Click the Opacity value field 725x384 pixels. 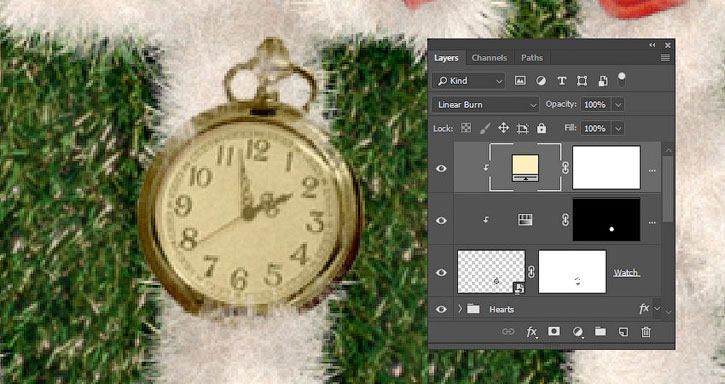[x=596, y=105]
